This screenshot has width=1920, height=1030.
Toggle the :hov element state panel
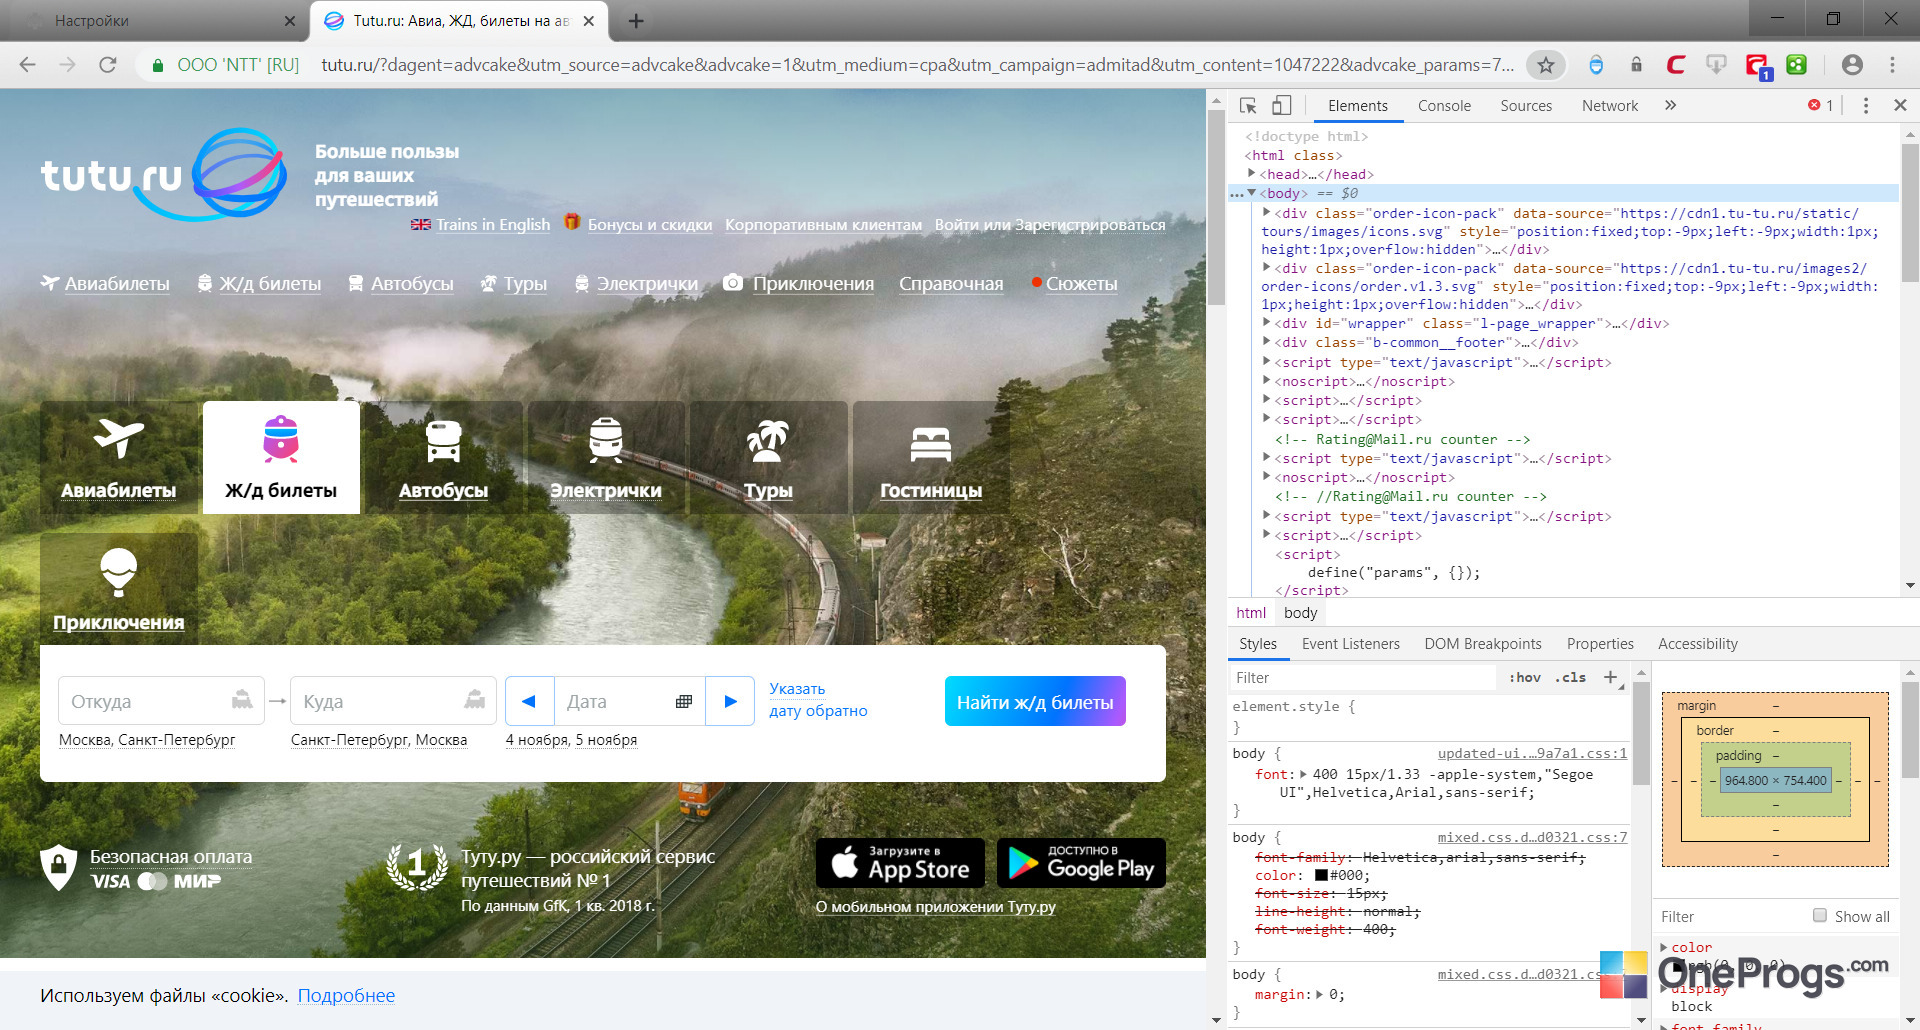point(1525,678)
